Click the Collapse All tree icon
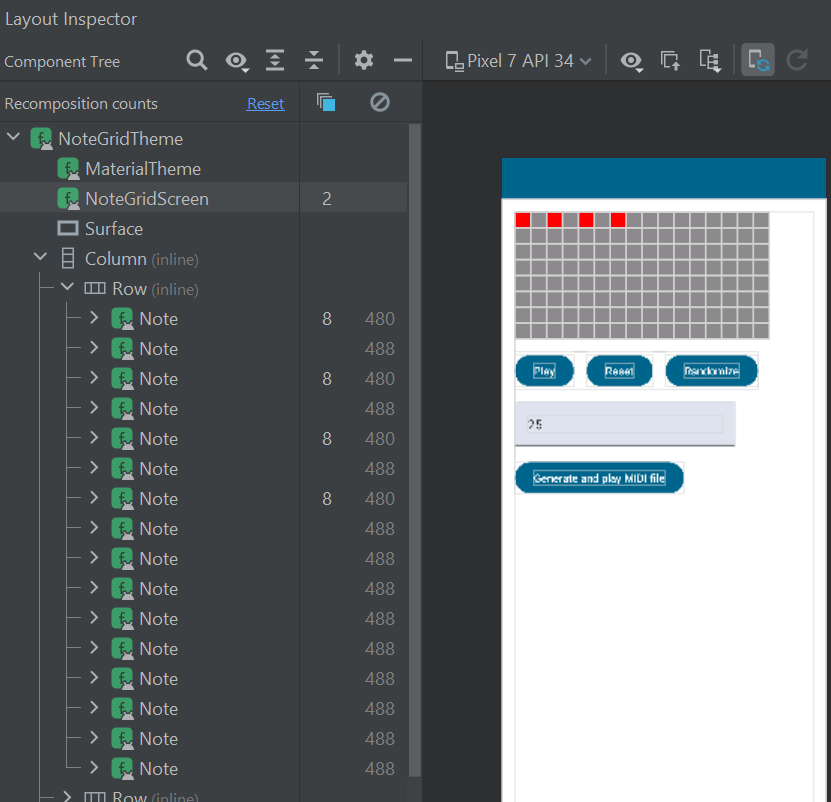Image resolution: width=831 pixels, height=802 pixels. [x=314, y=61]
